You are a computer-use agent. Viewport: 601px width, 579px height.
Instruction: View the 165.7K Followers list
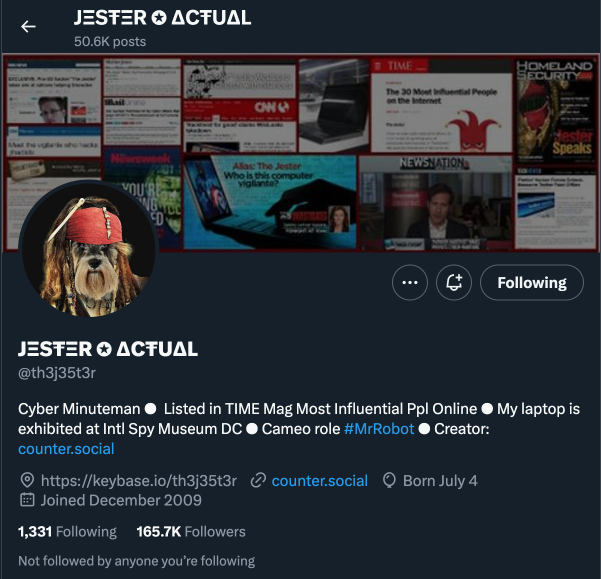coord(191,532)
